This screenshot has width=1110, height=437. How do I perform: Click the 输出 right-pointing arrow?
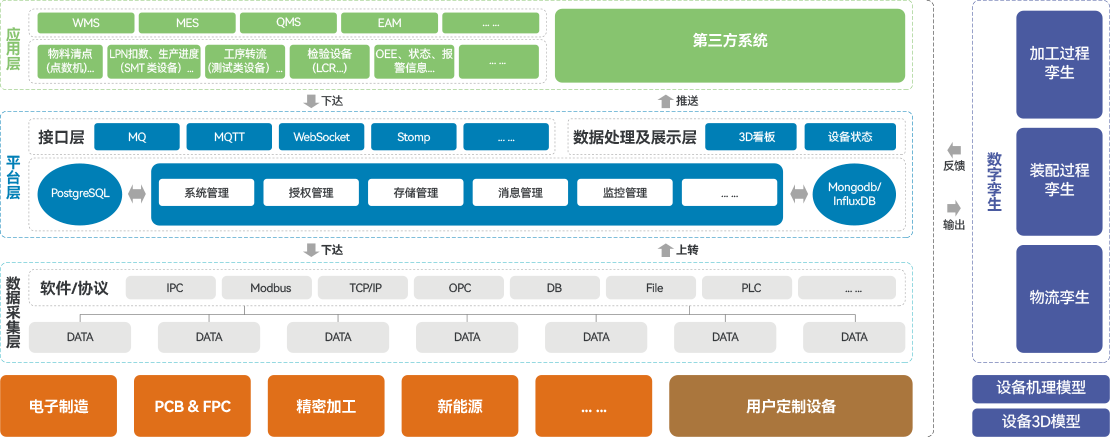click(x=953, y=207)
